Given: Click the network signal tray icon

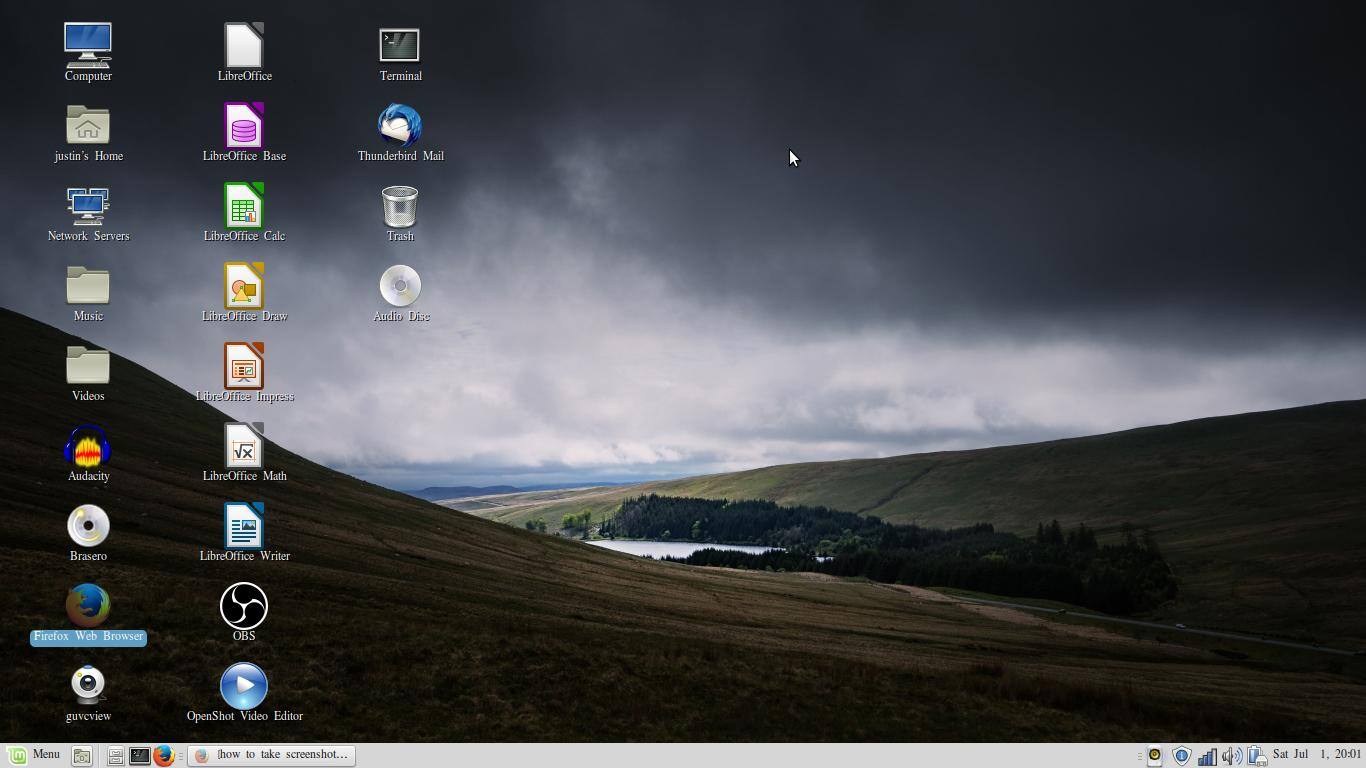Looking at the screenshot, I should tap(1207, 756).
